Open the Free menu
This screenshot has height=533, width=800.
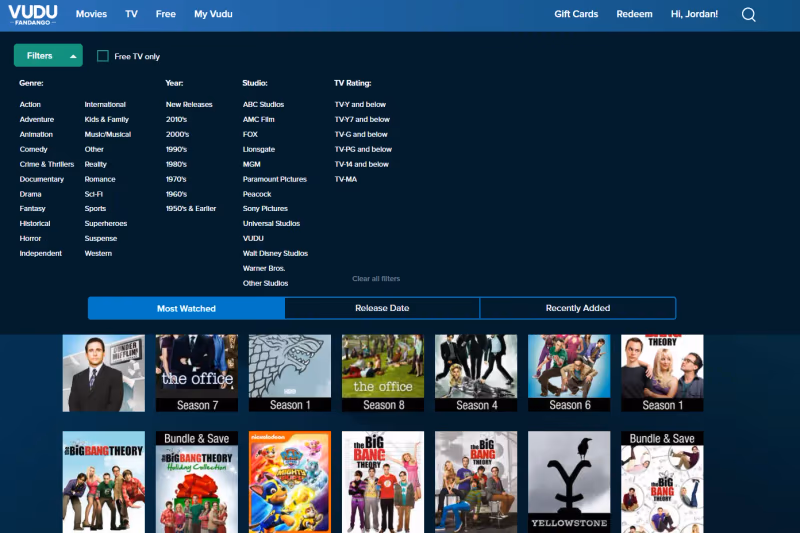point(166,14)
